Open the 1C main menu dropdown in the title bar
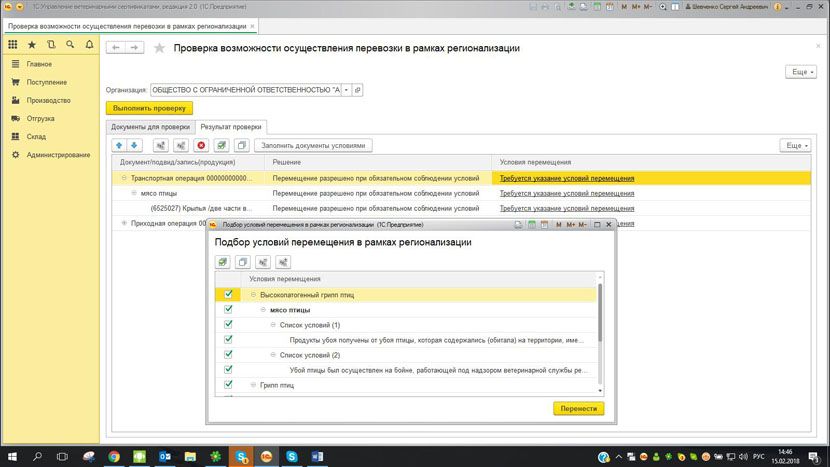The height and width of the screenshot is (467, 830). coord(20,7)
